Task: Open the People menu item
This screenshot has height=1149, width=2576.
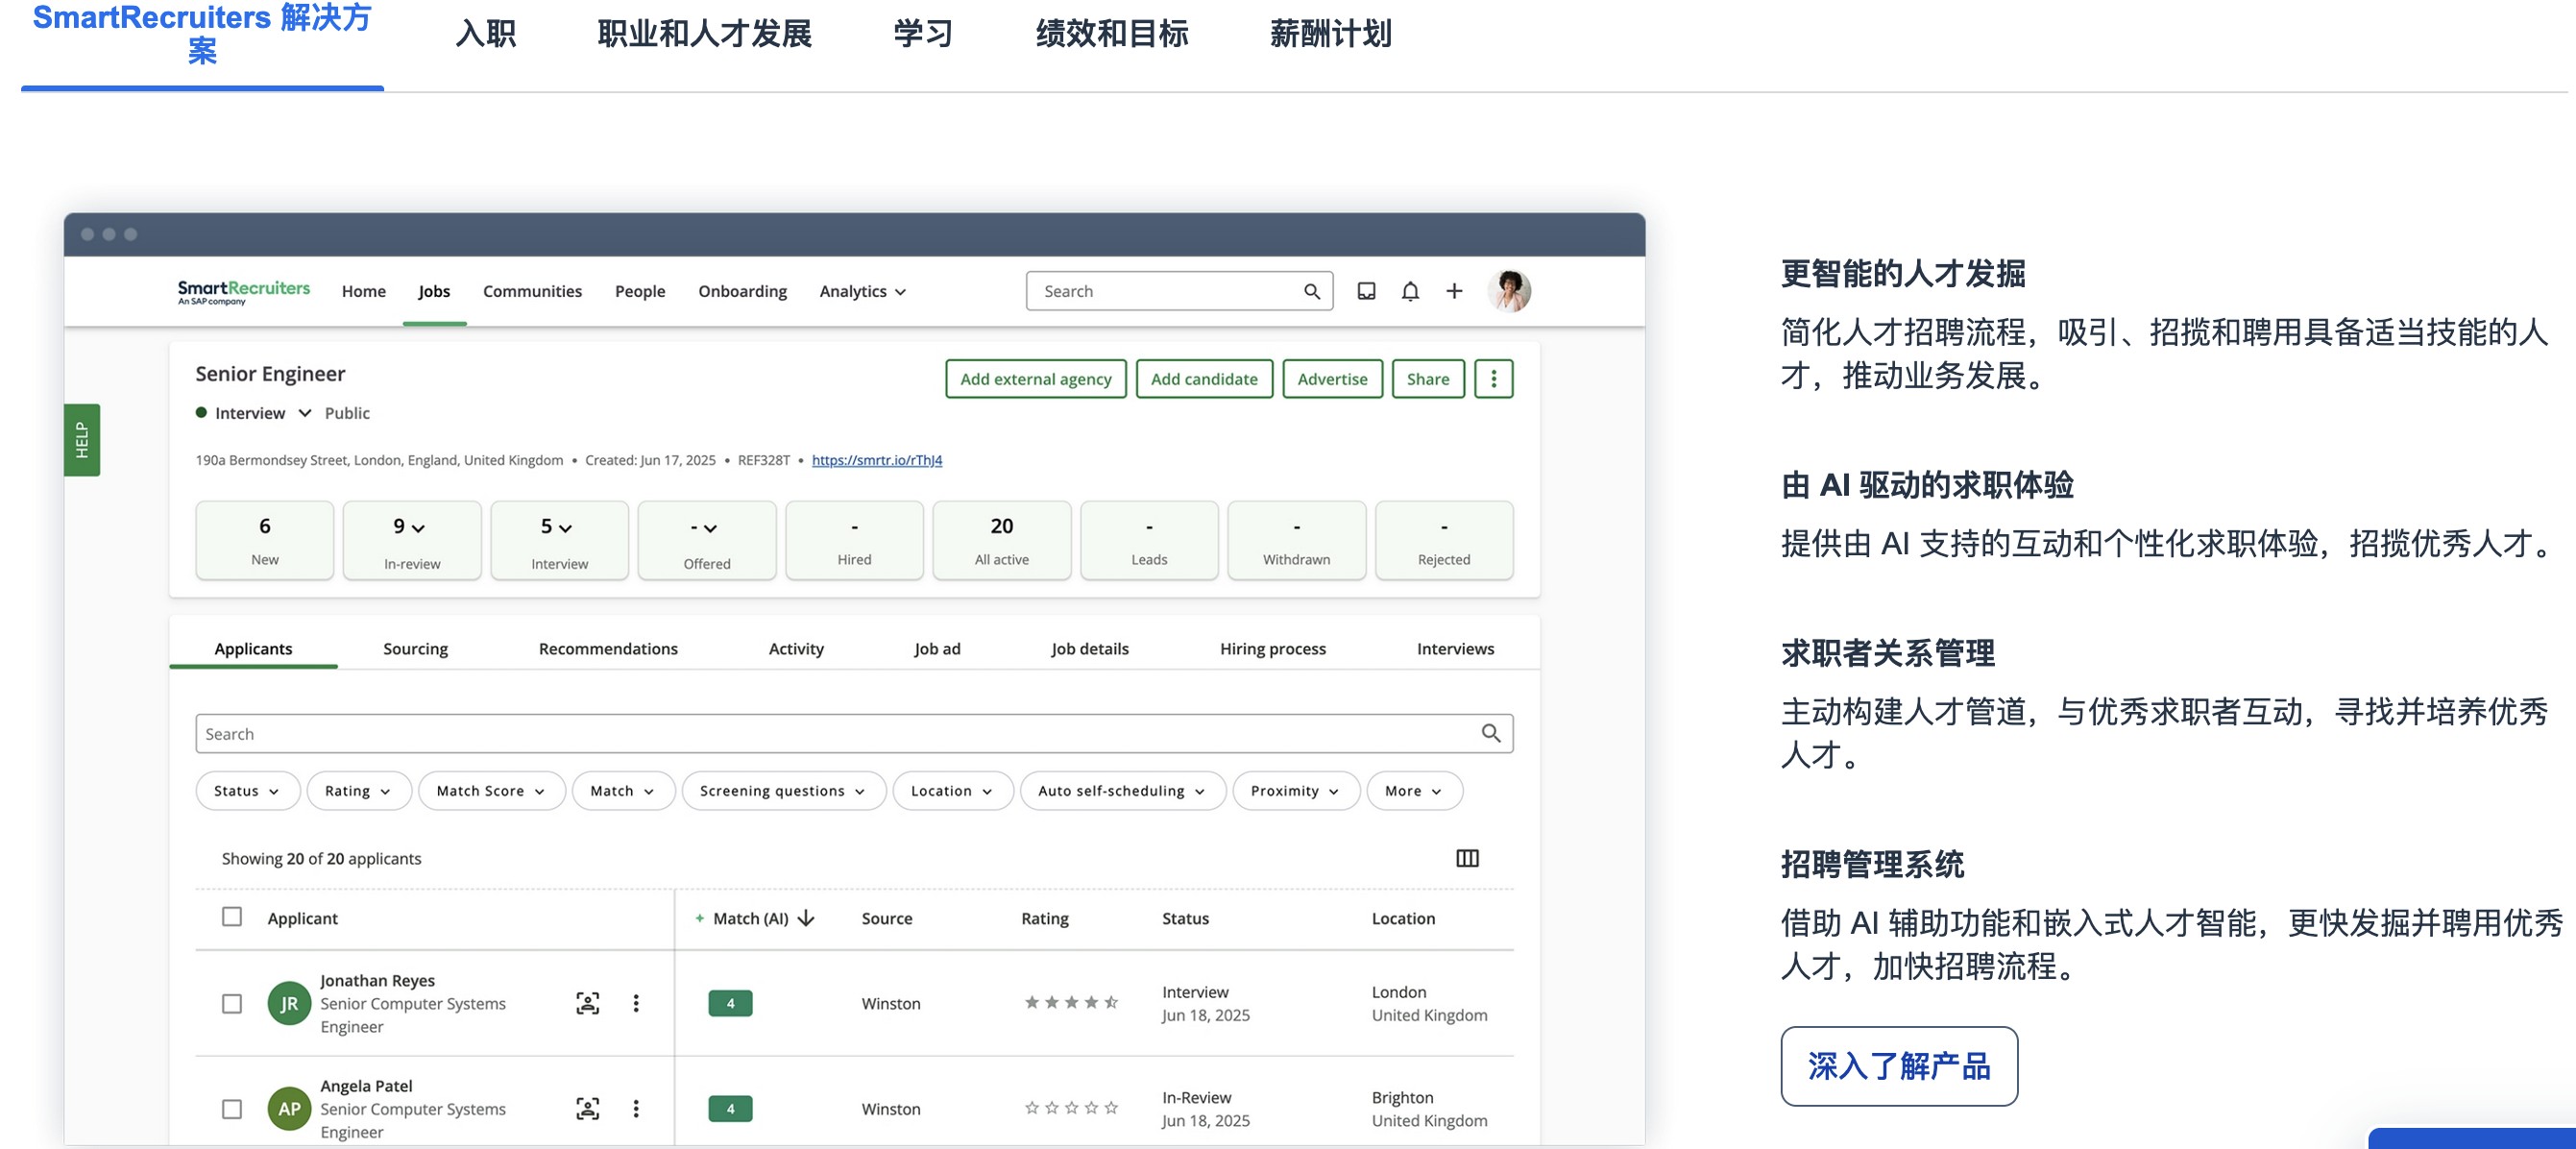Action: [x=640, y=291]
